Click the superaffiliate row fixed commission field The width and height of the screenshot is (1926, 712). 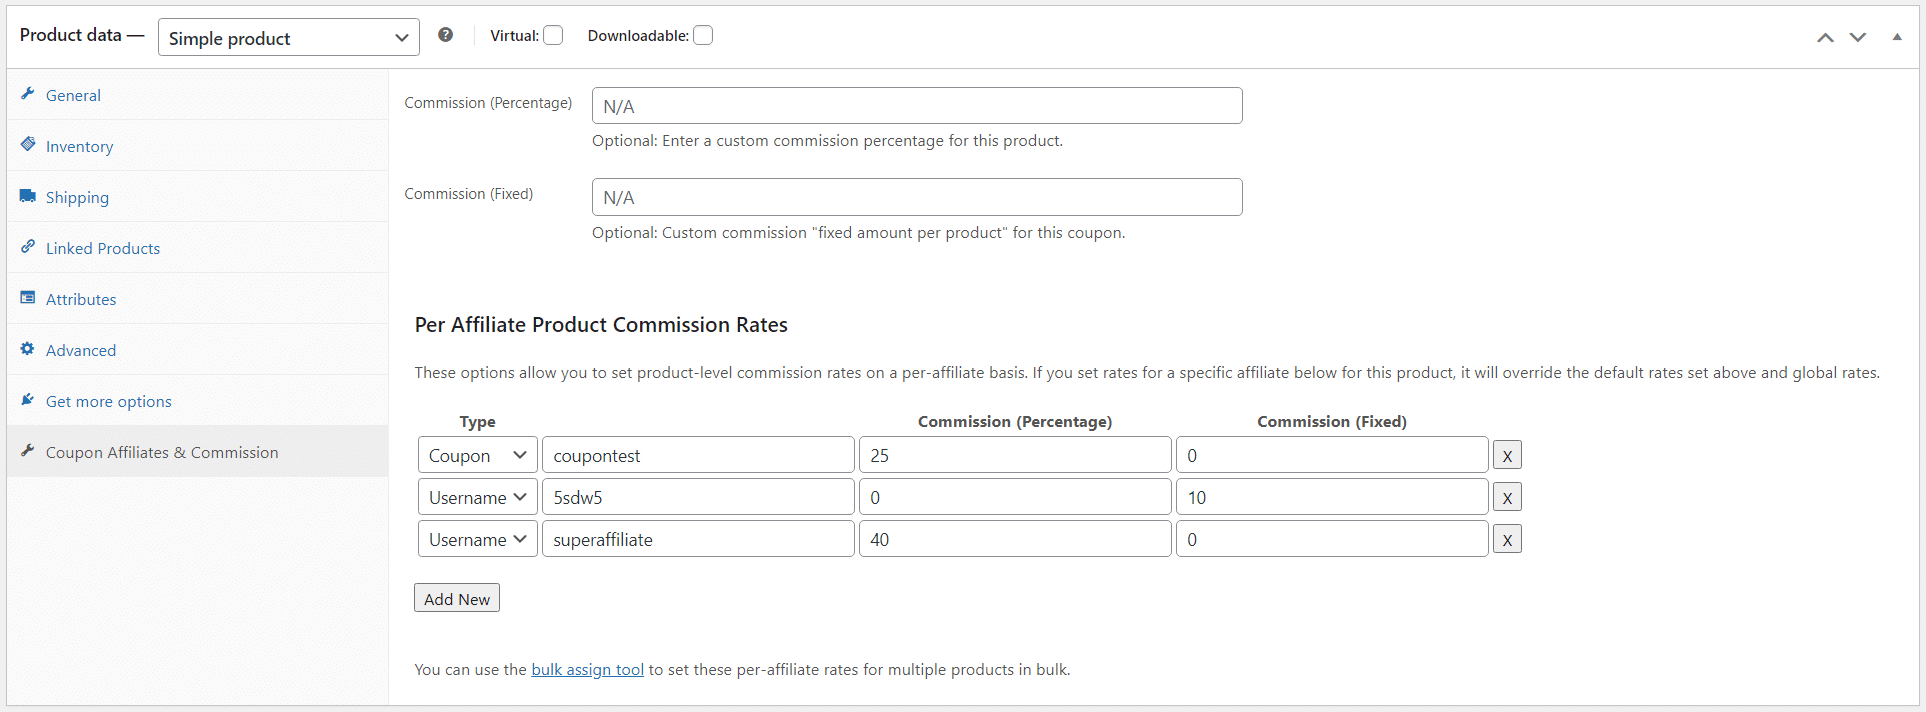(x=1332, y=539)
